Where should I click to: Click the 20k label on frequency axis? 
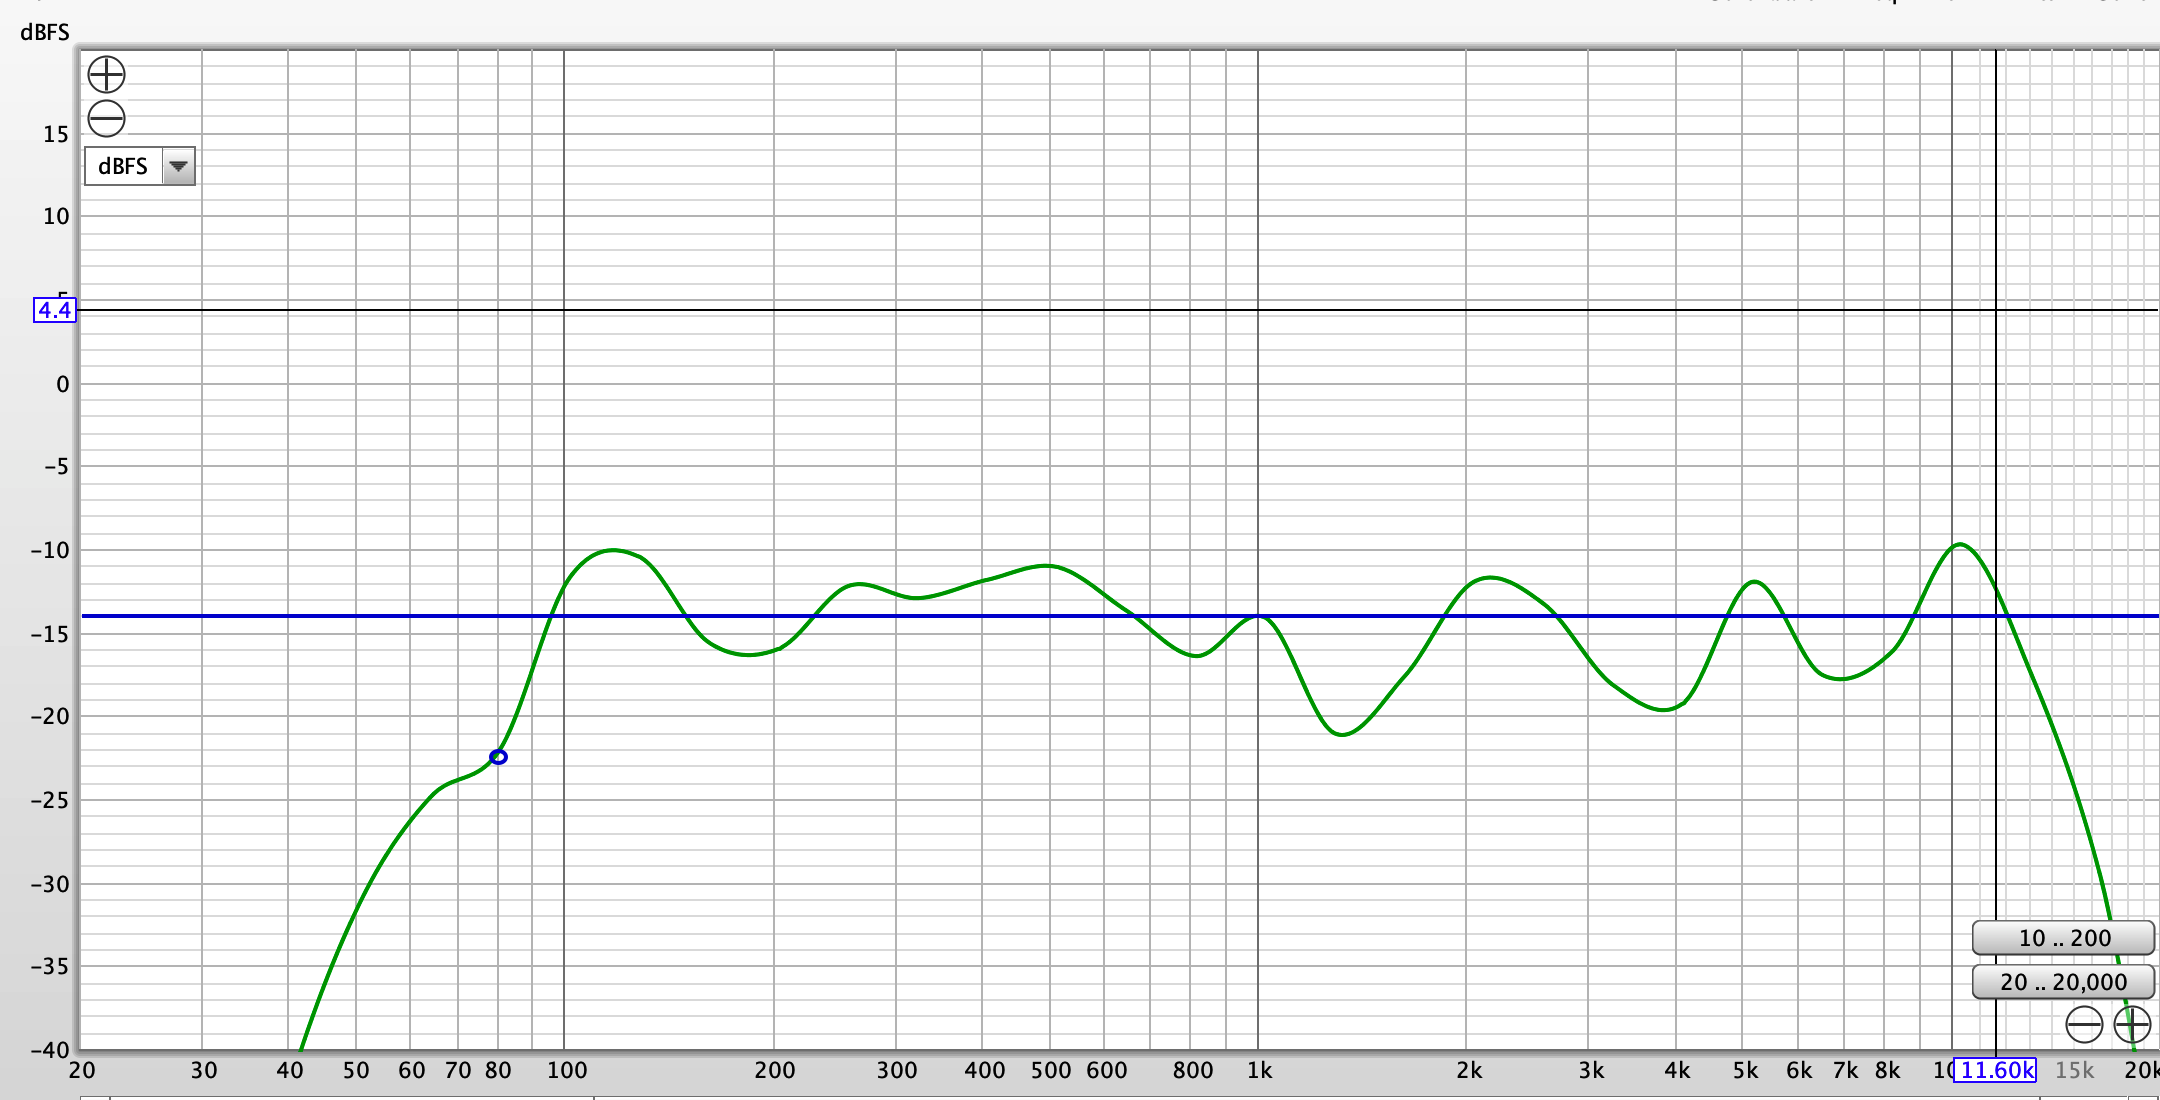tap(2141, 1070)
